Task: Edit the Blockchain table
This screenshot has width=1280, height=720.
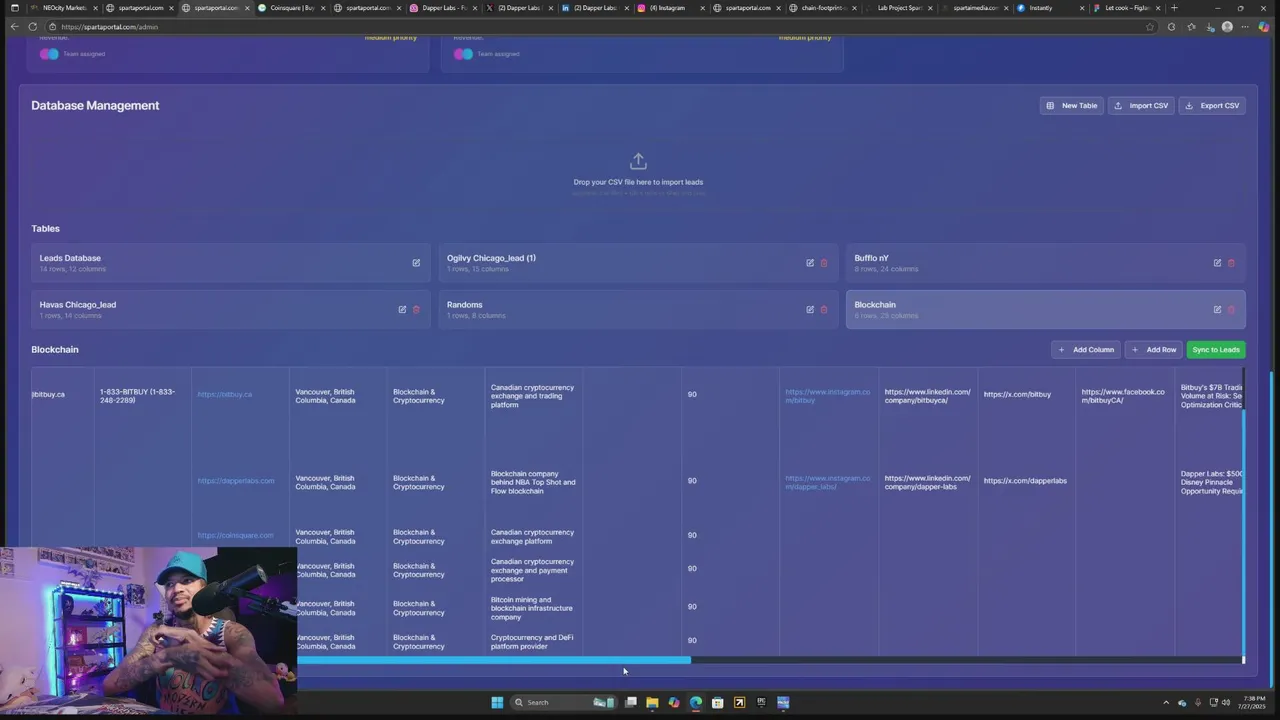Action: pyautogui.click(x=1217, y=309)
